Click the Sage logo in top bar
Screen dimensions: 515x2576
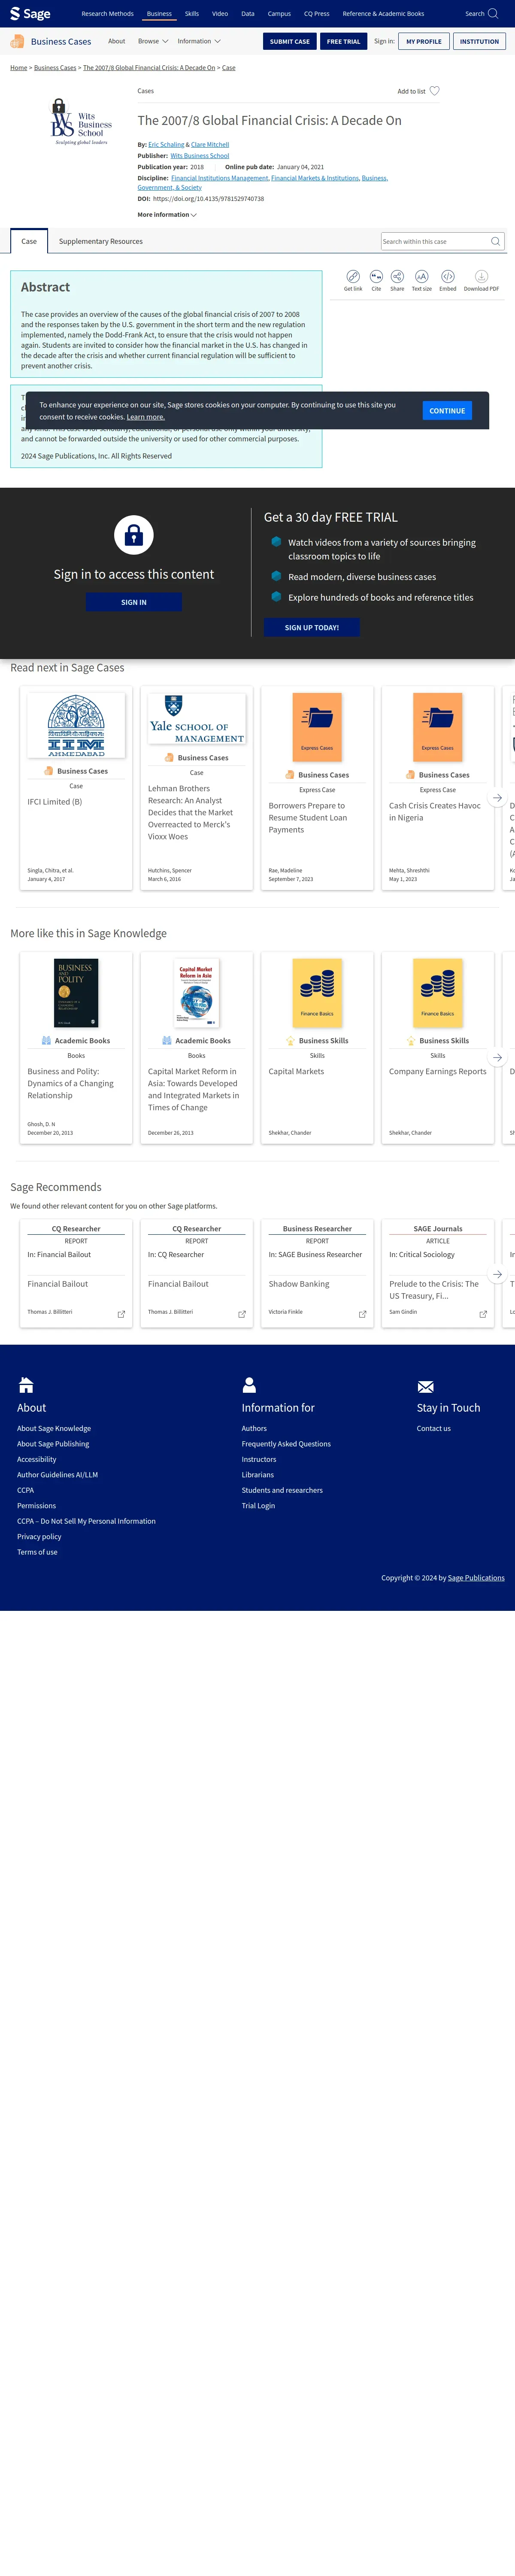click(30, 14)
